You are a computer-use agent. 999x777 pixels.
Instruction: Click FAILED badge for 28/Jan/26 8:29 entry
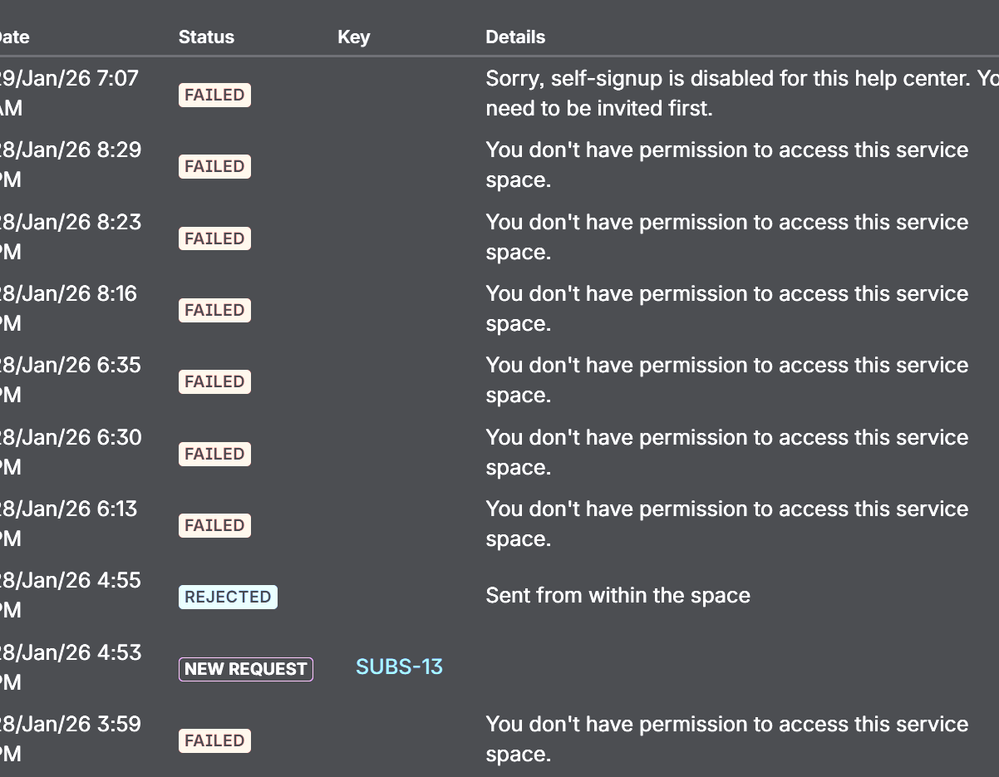214,167
